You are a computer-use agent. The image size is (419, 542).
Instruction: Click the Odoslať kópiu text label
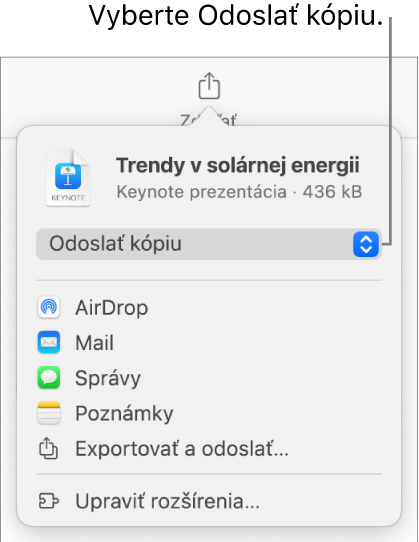coord(115,244)
